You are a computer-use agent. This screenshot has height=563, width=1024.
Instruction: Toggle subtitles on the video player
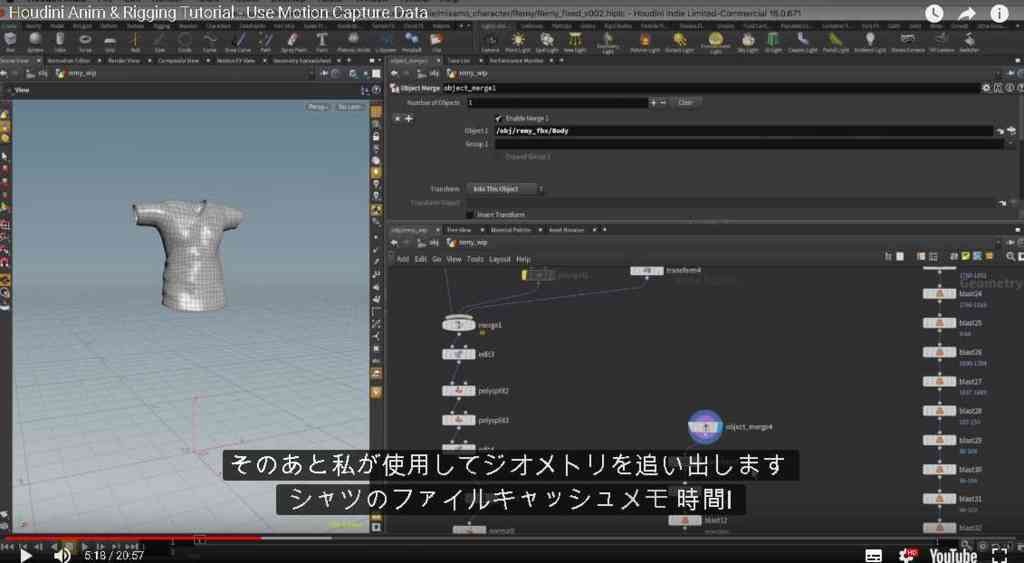873,555
